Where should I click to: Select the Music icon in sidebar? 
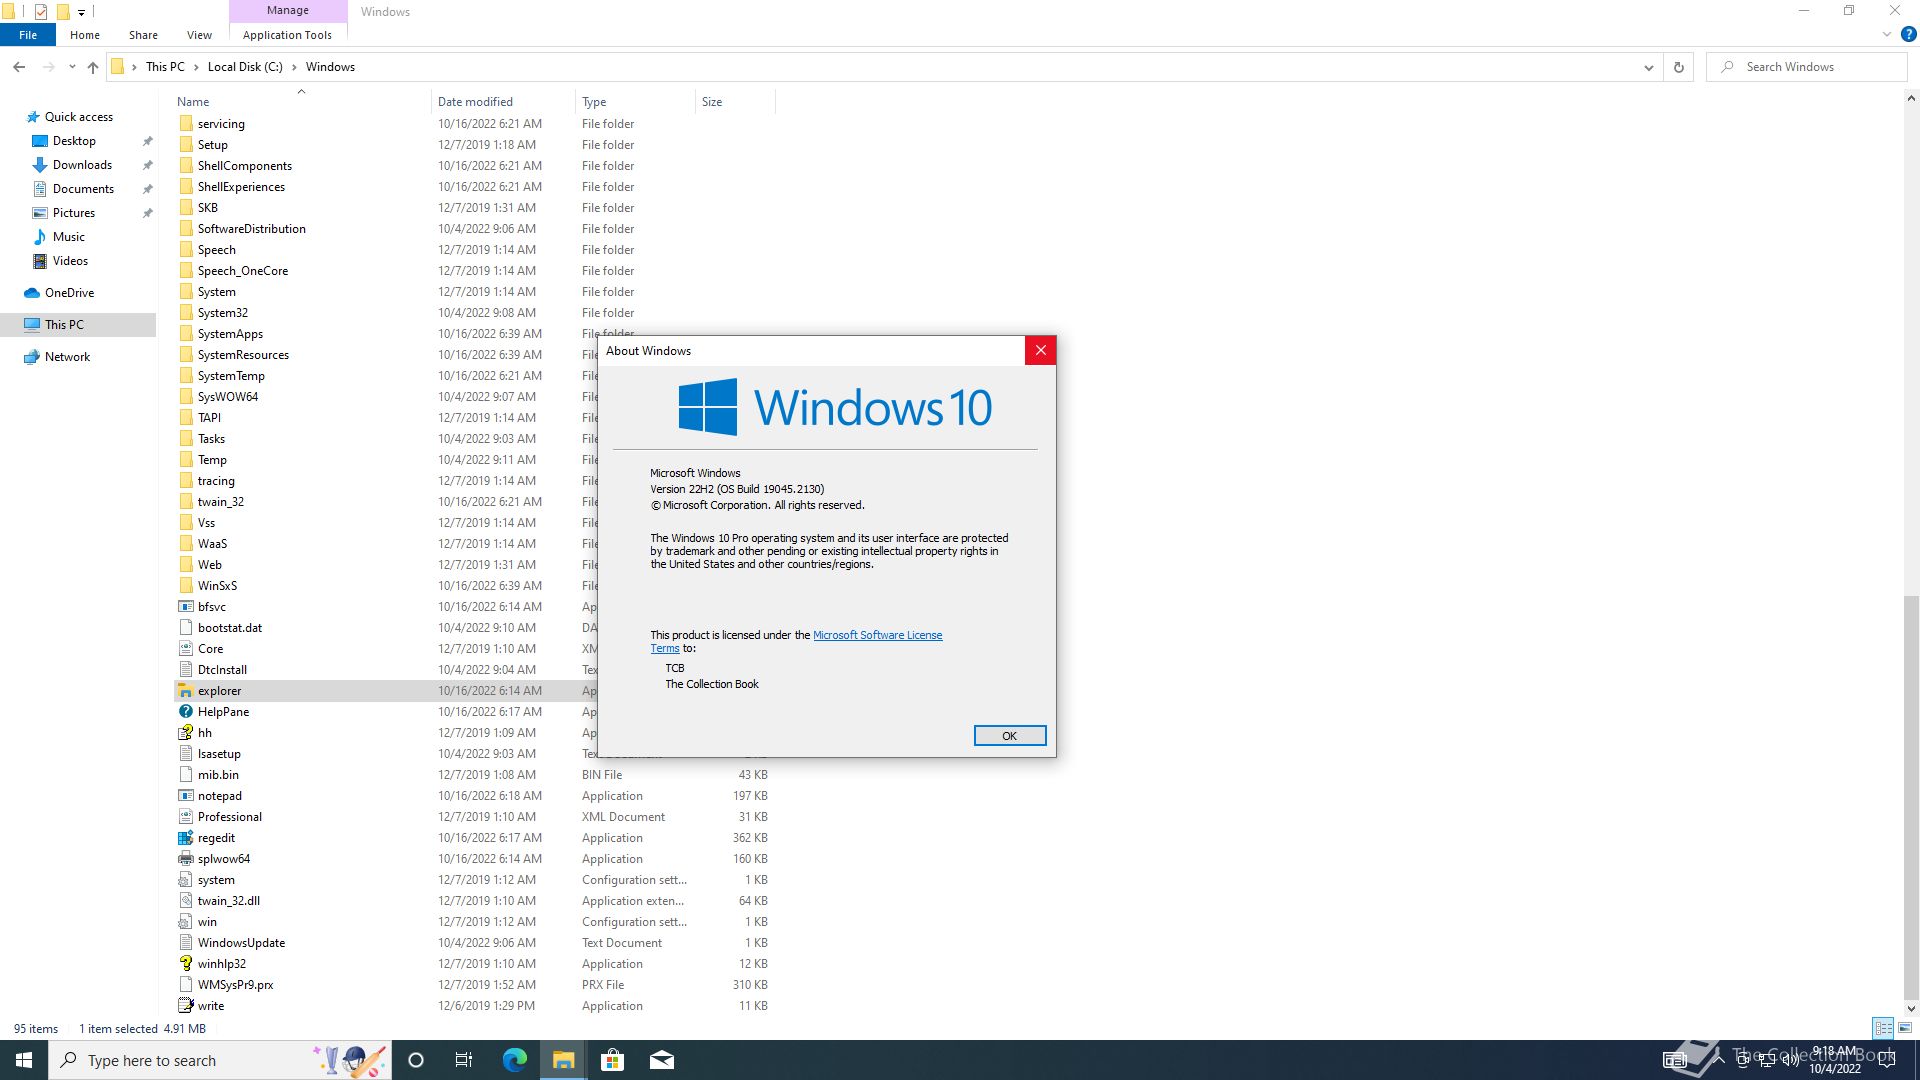coord(40,237)
